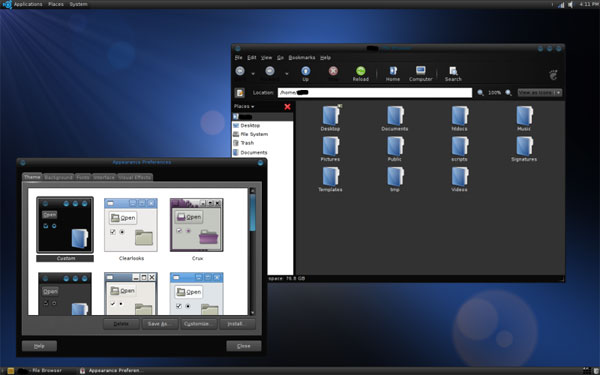Close the Places side pane

click(x=287, y=107)
